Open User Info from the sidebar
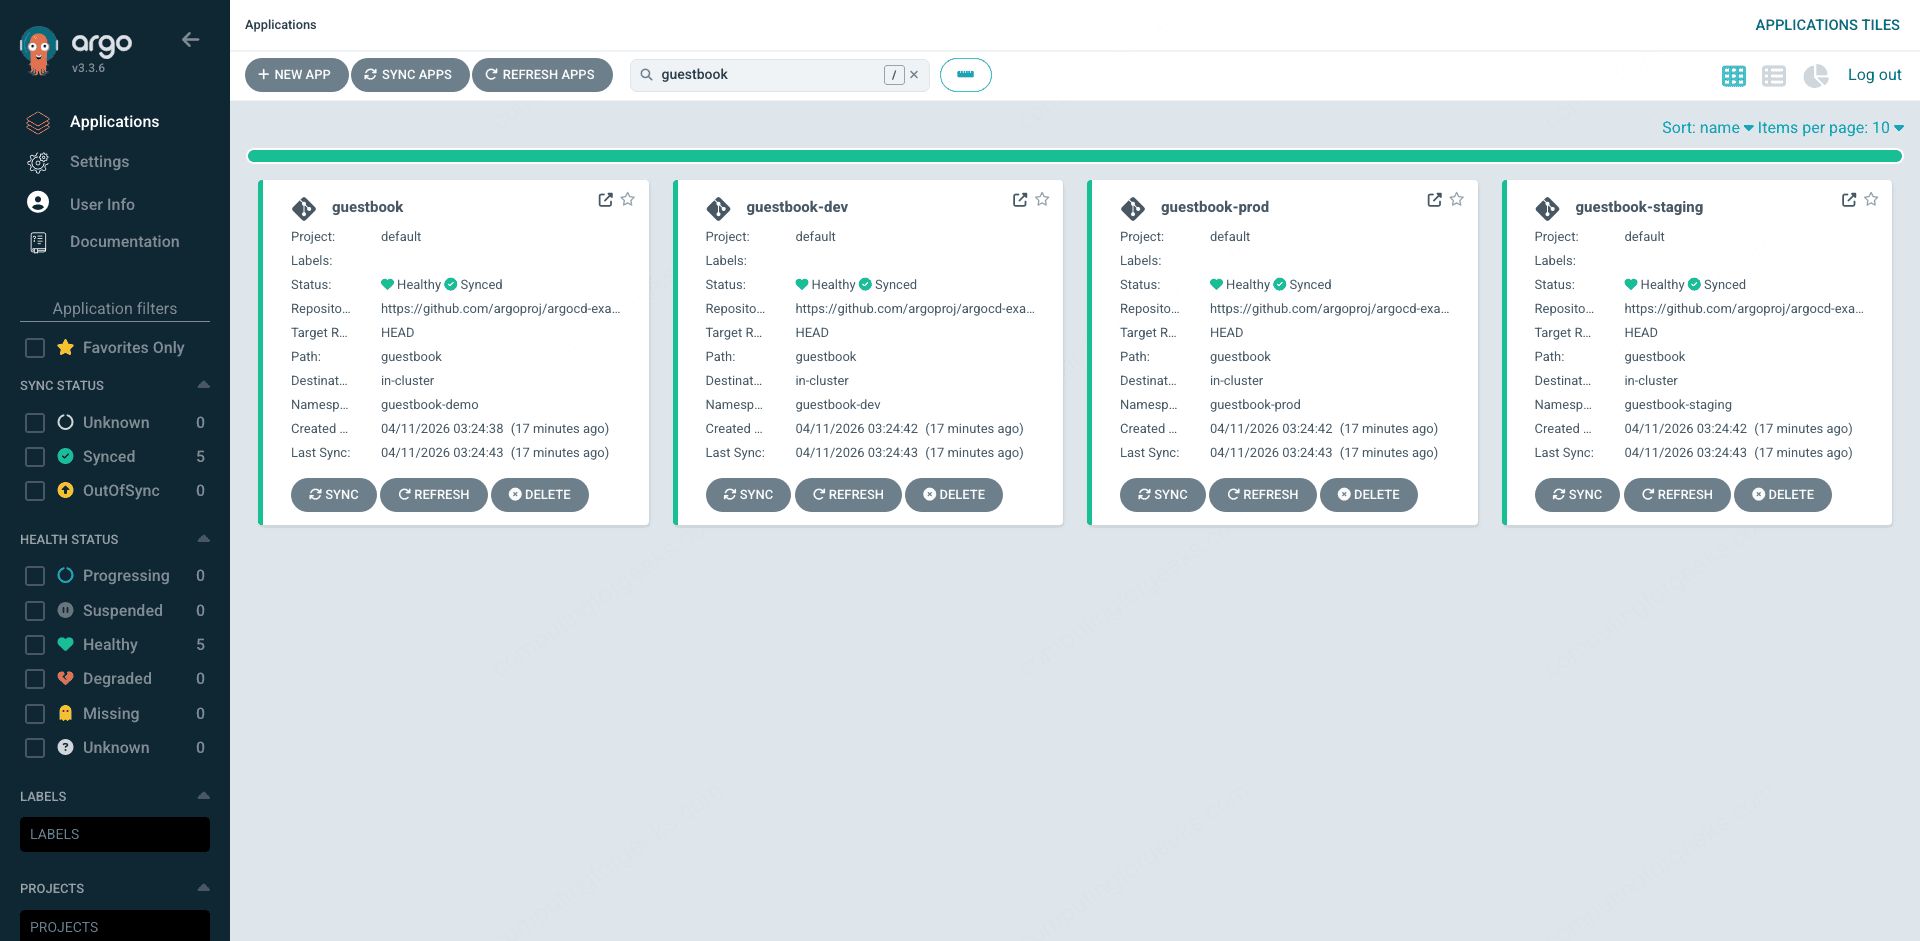 tap(102, 203)
